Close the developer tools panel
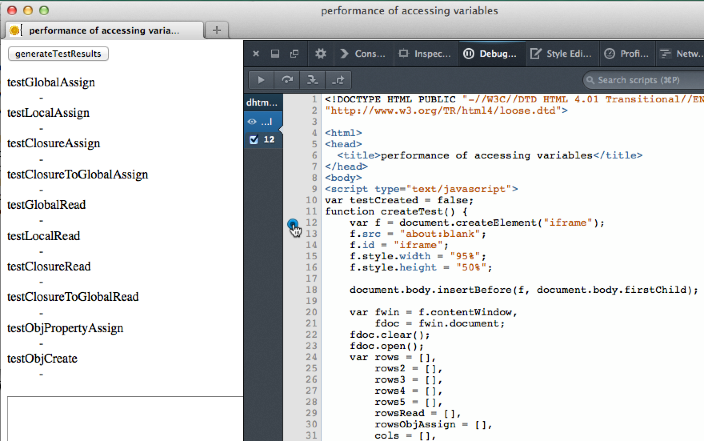The width and height of the screenshot is (704, 441). pos(256,54)
